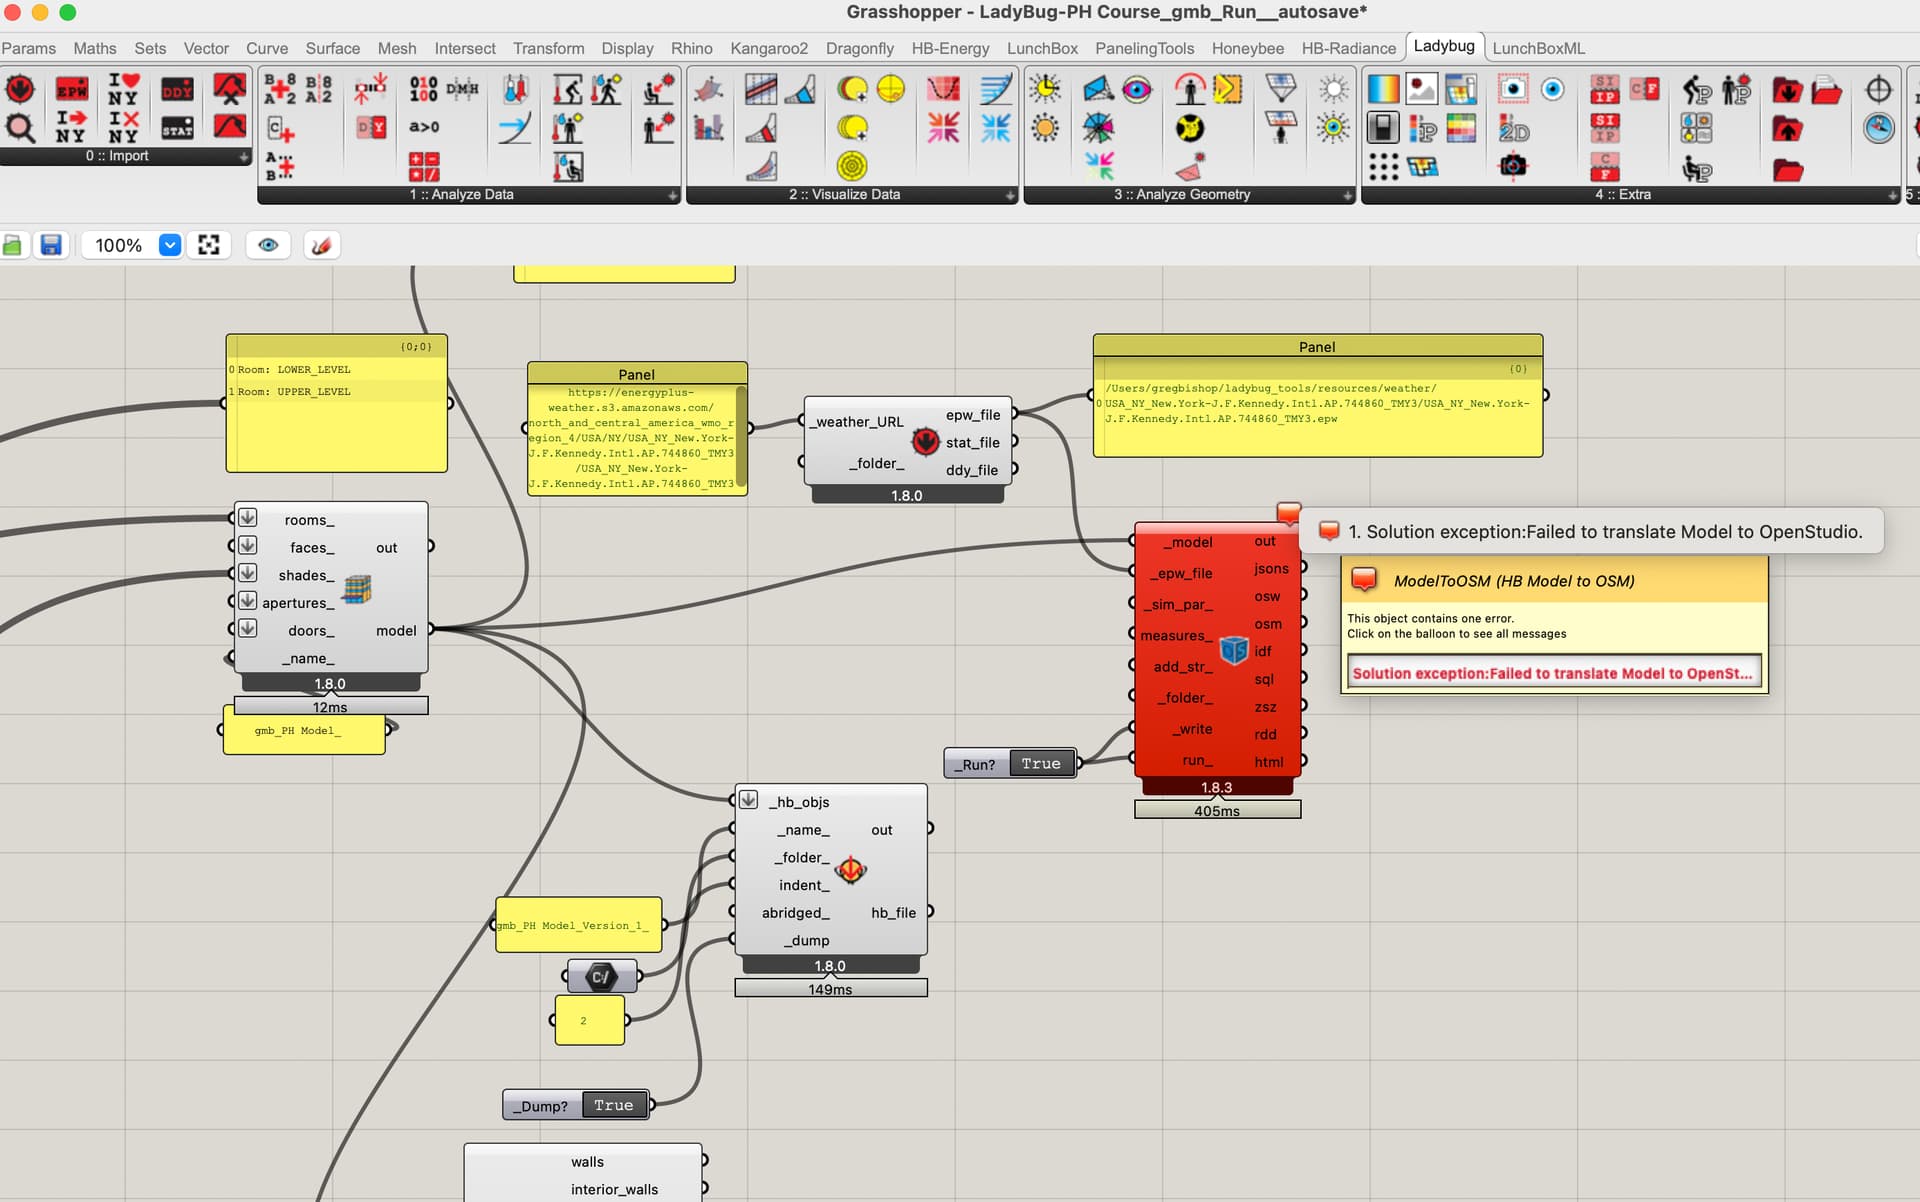Screen dimensions: 1920x1202
Task: Click the 100% zoom input field
Action: point(118,245)
